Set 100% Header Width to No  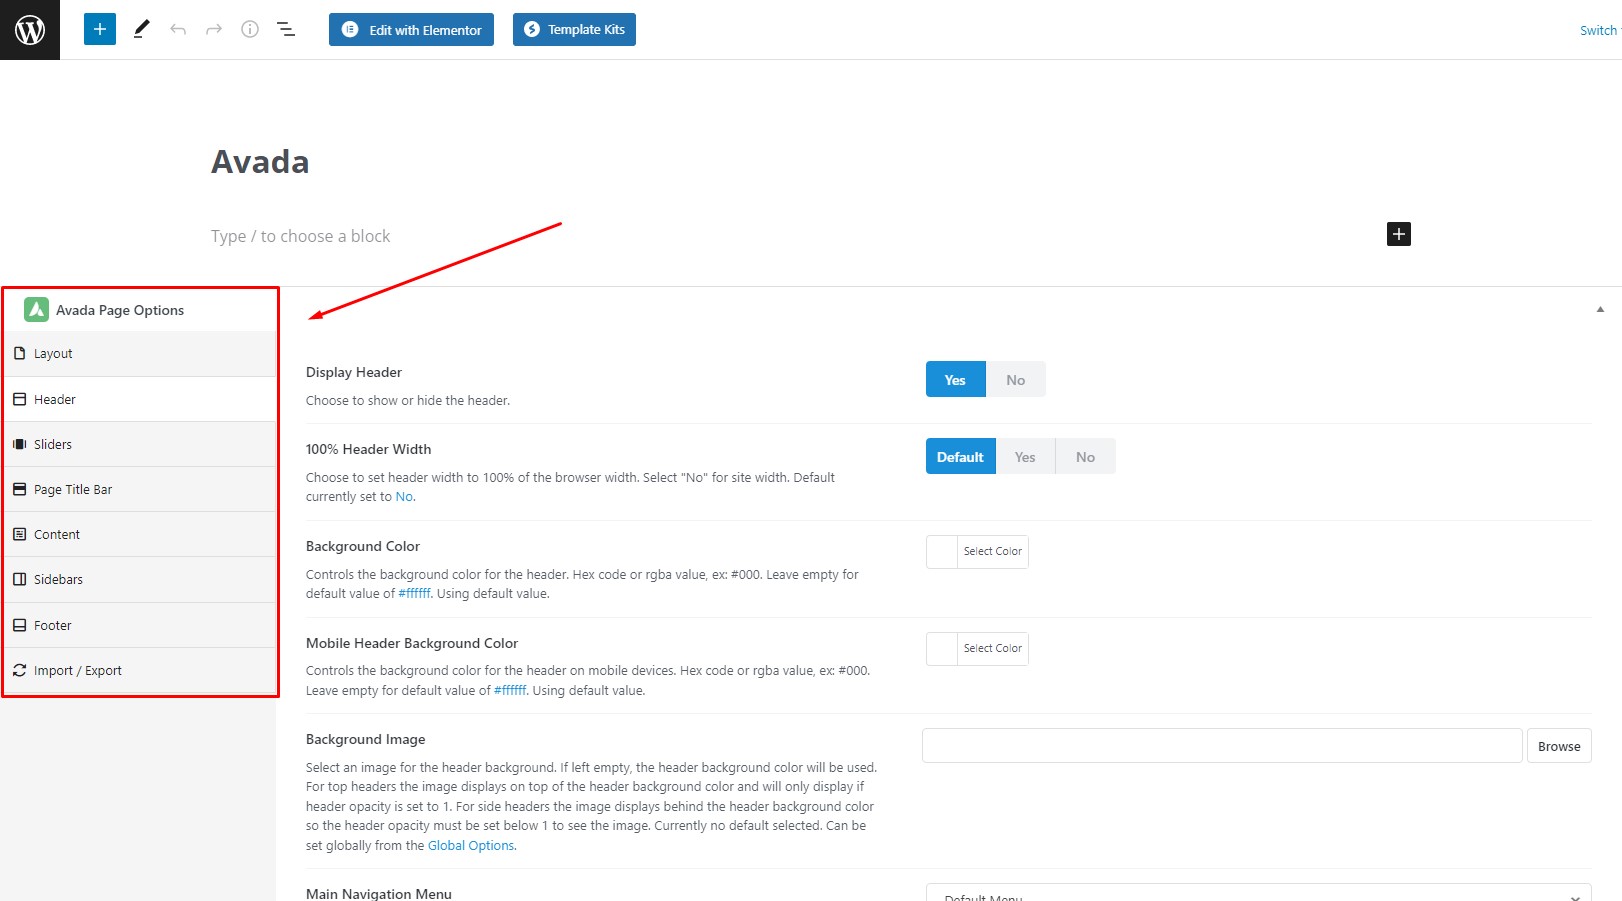click(1085, 456)
